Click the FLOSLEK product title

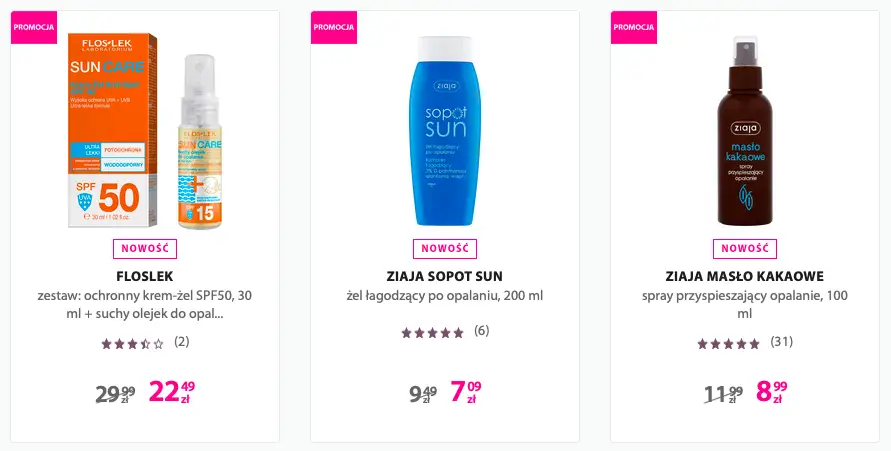point(145,276)
